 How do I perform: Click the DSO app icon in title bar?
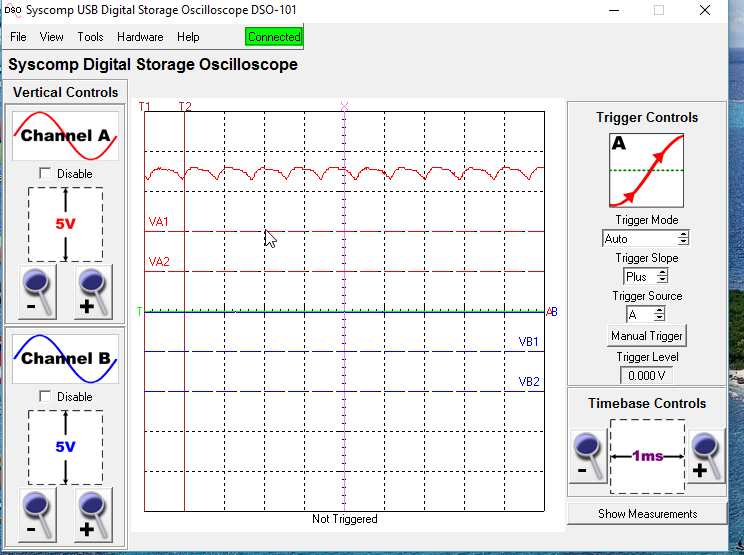[x=13, y=10]
